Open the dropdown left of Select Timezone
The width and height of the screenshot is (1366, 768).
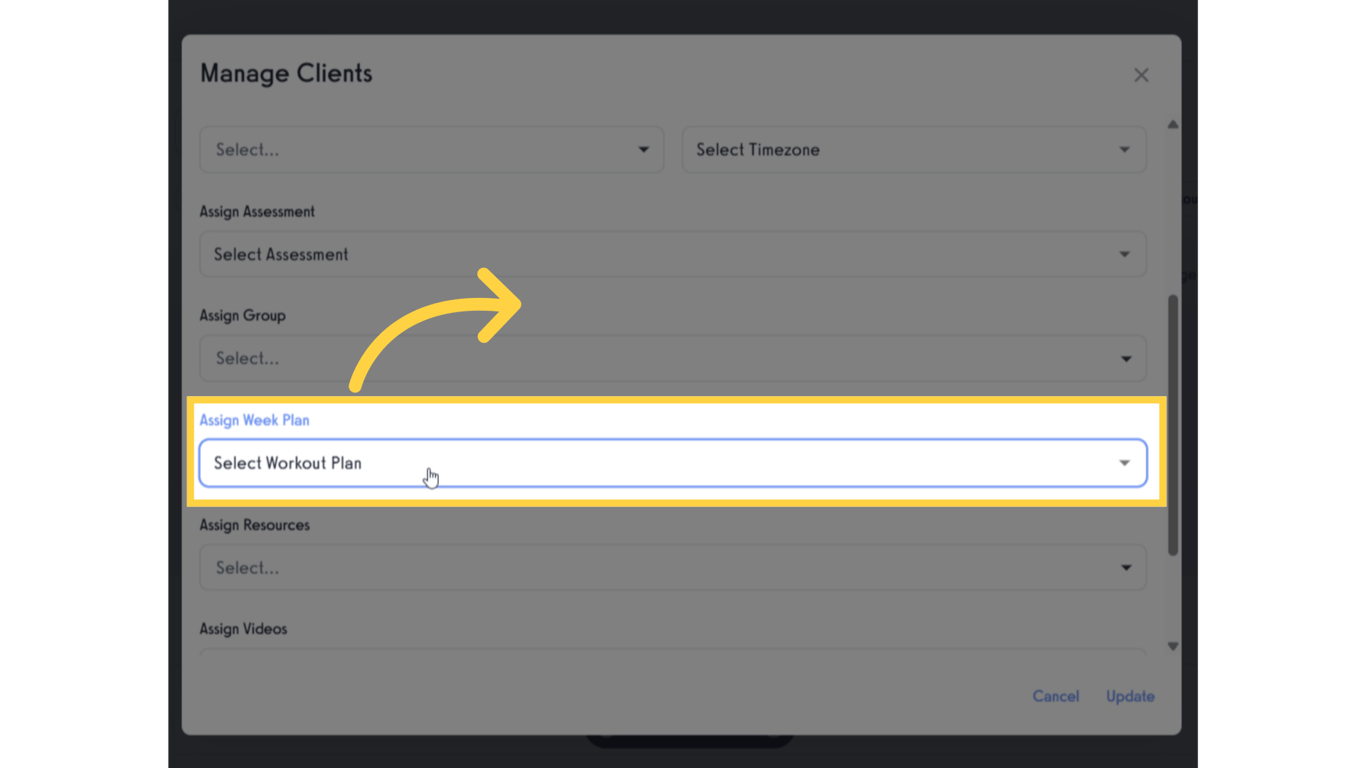(x=420, y=150)
